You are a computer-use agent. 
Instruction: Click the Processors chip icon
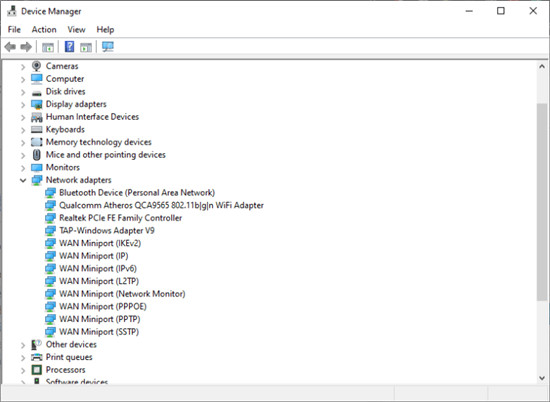click(36, 370)
